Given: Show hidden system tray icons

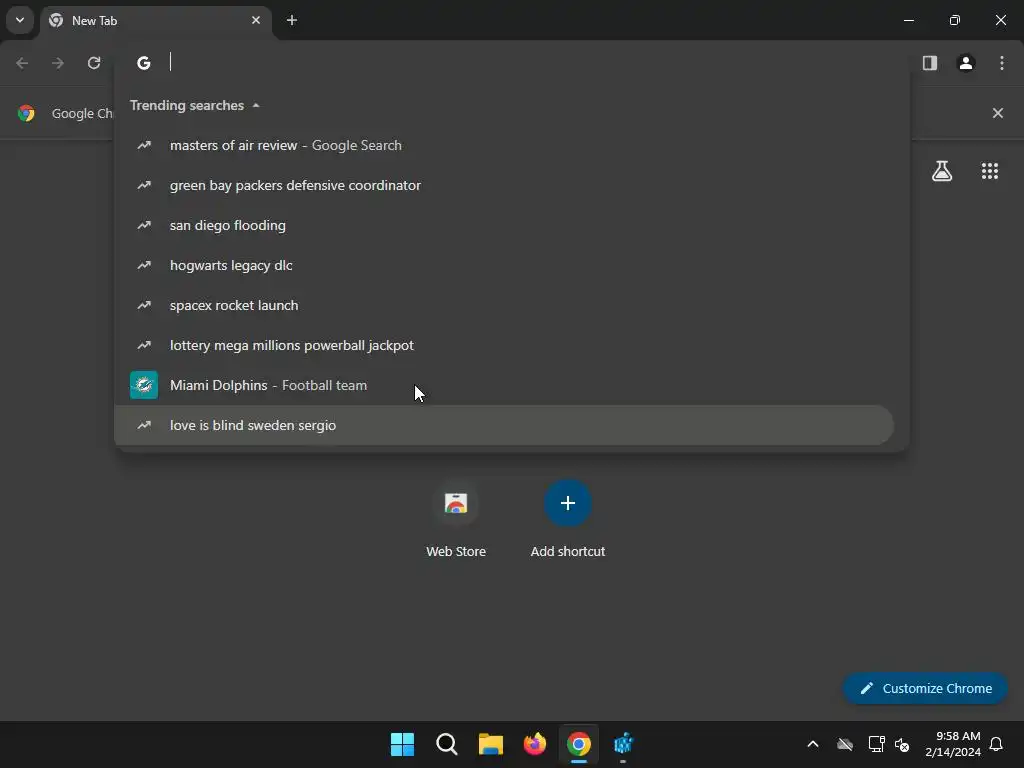Looking at the screenshot, I should [x=813, y=744].
